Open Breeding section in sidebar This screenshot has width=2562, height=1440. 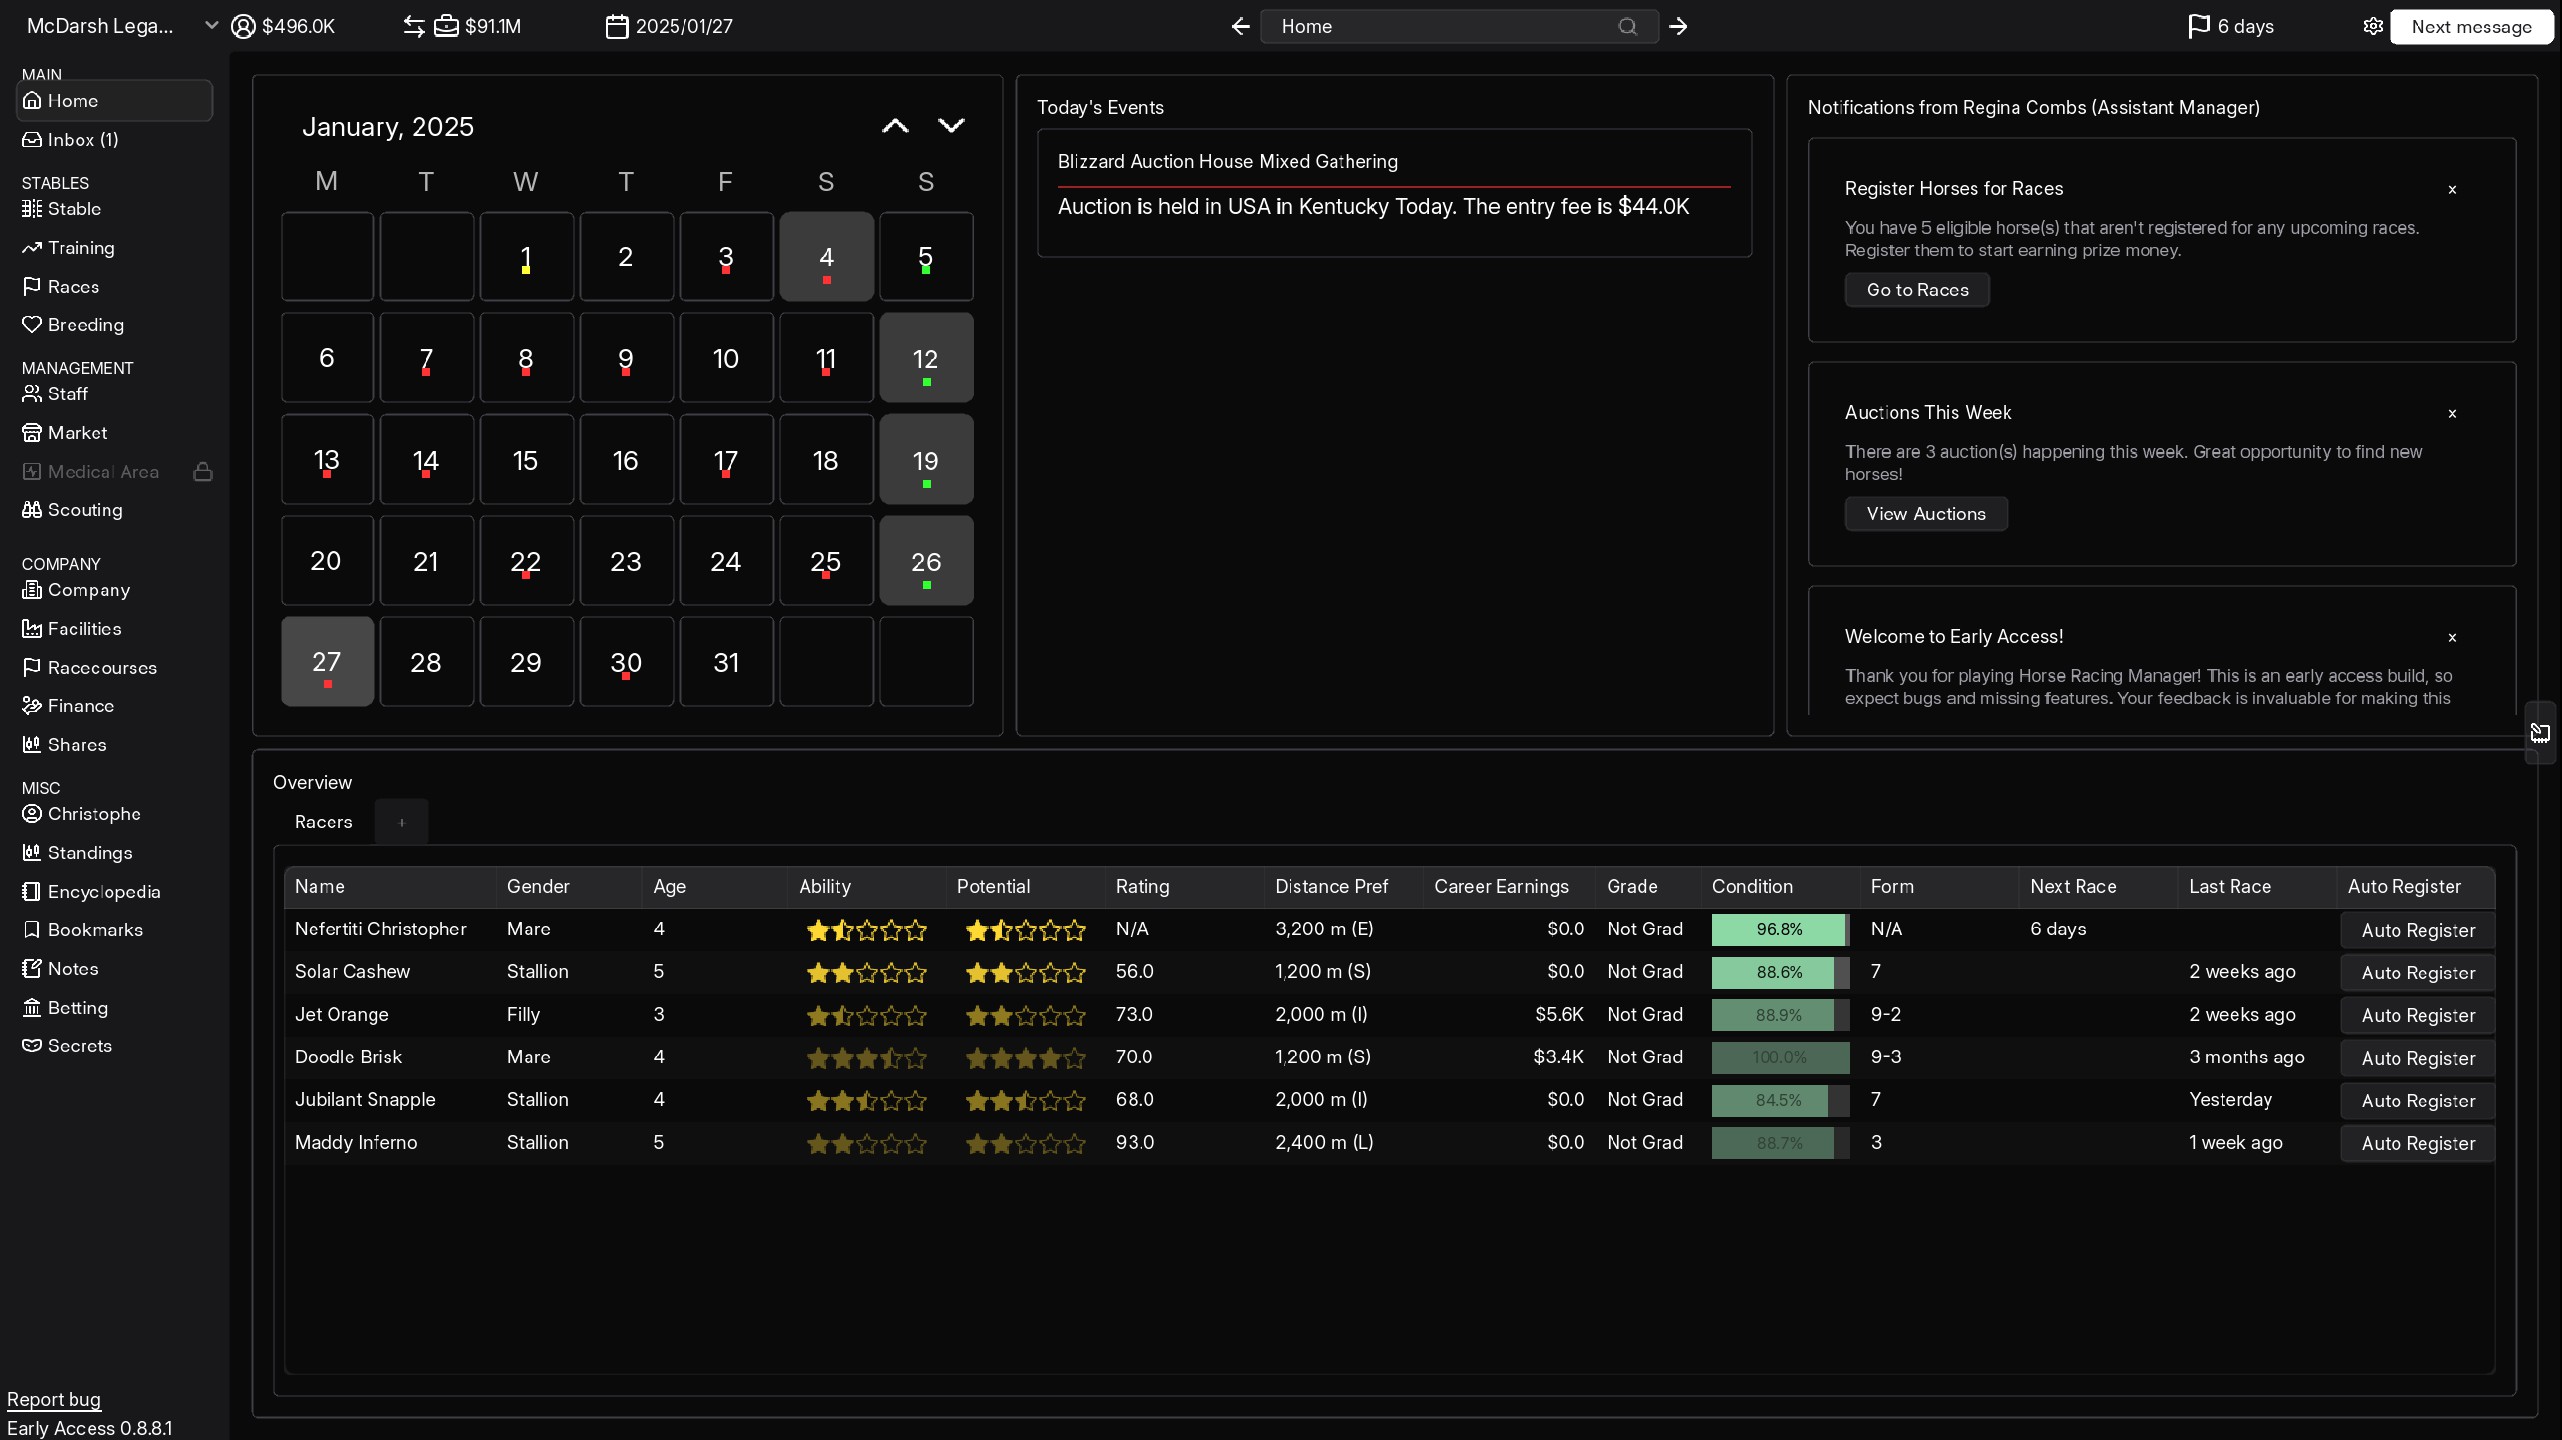tap(85, 325)
